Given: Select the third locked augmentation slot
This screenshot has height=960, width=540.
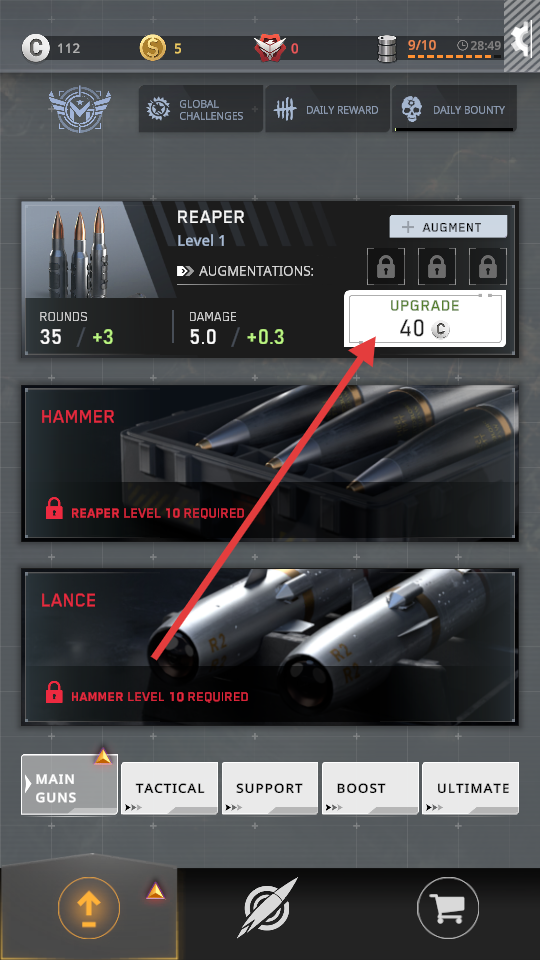Looking at the screenshot, I should pyautogui.click(x=487, y=267).
